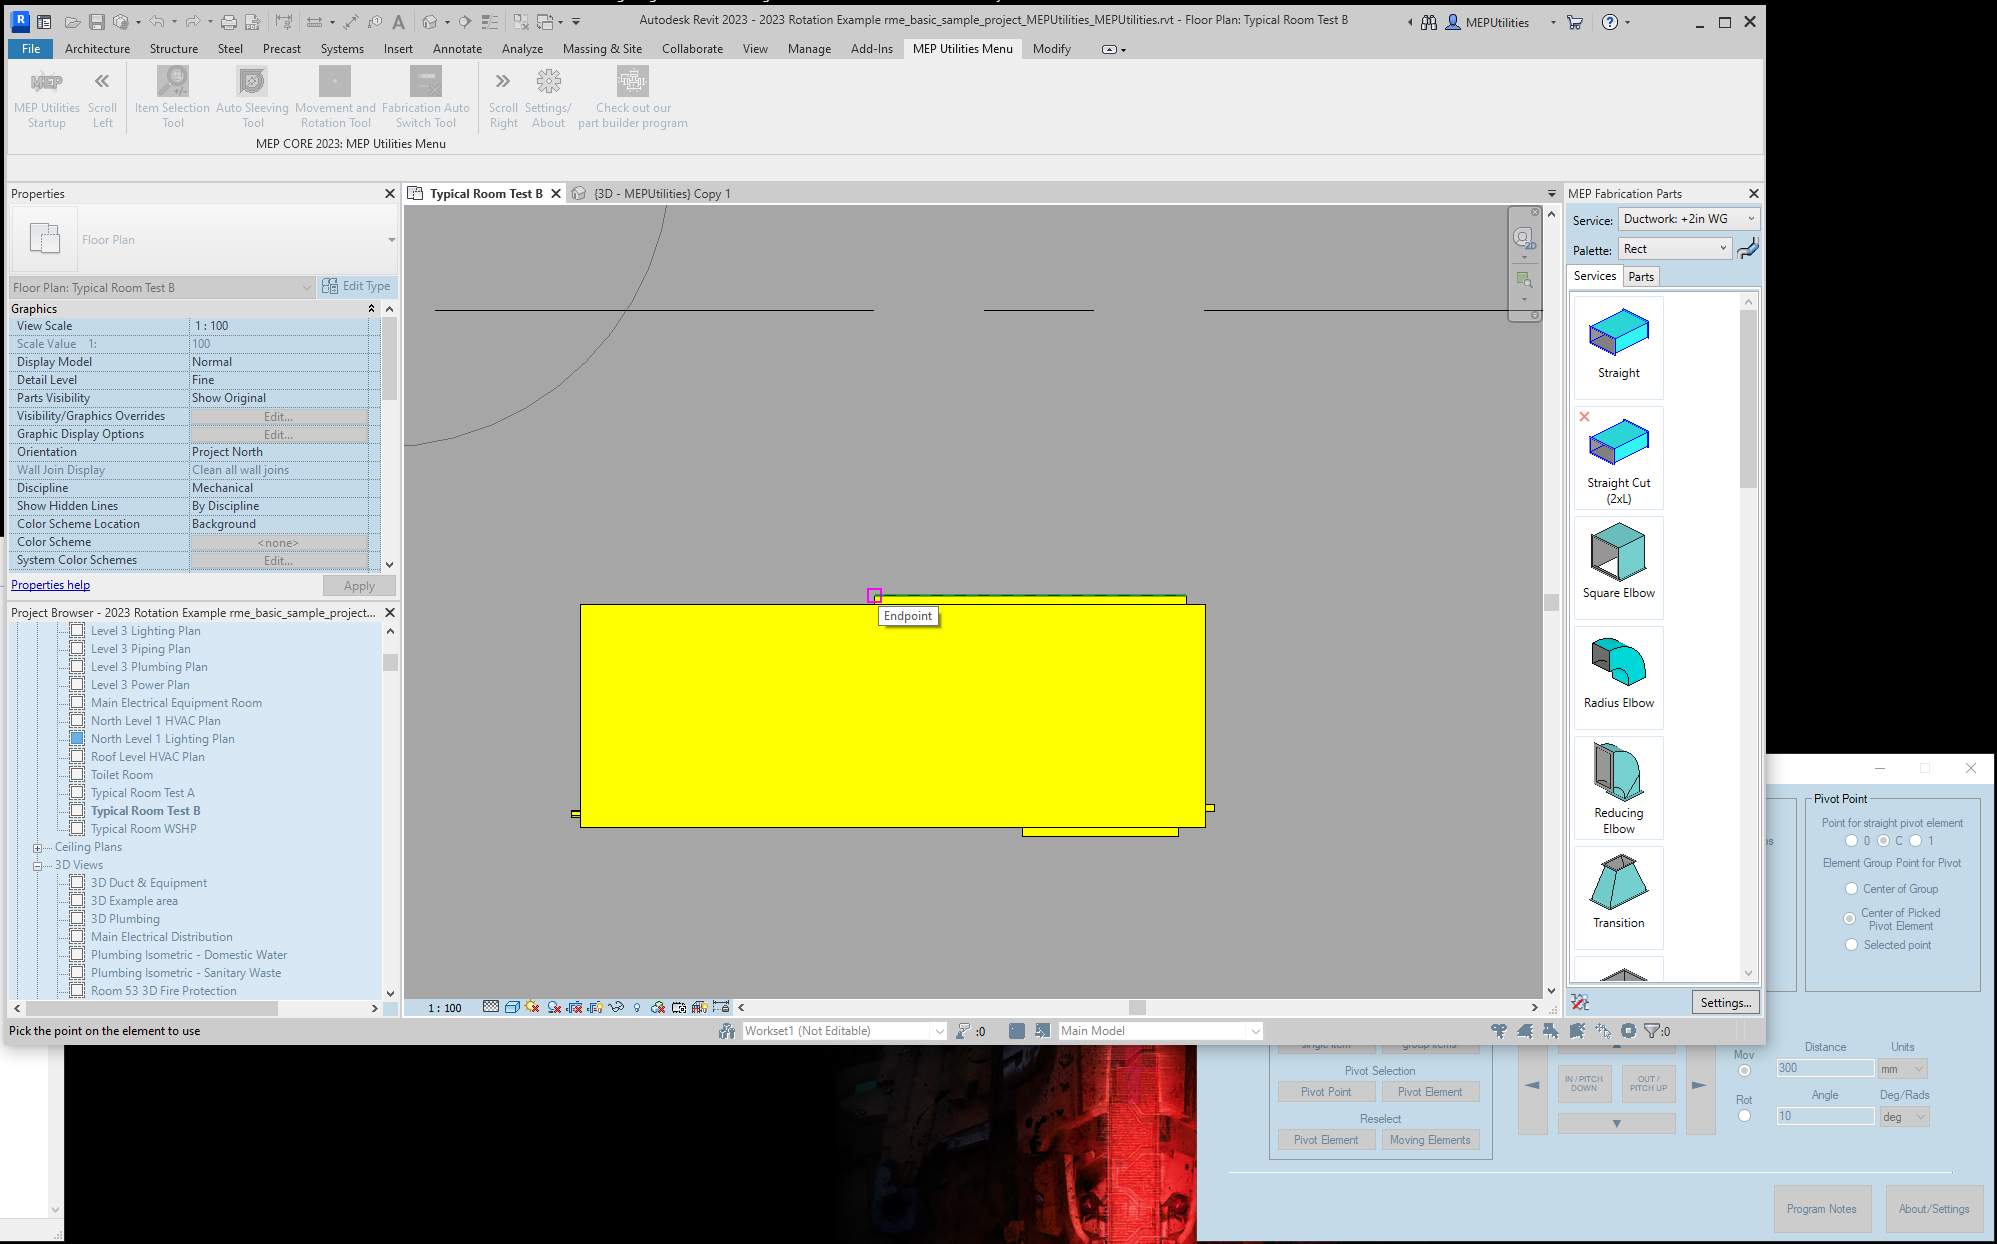Expand the Ceiling Plans tree node
This screenshot has width=1997, height=1244.
pos(38,848)
